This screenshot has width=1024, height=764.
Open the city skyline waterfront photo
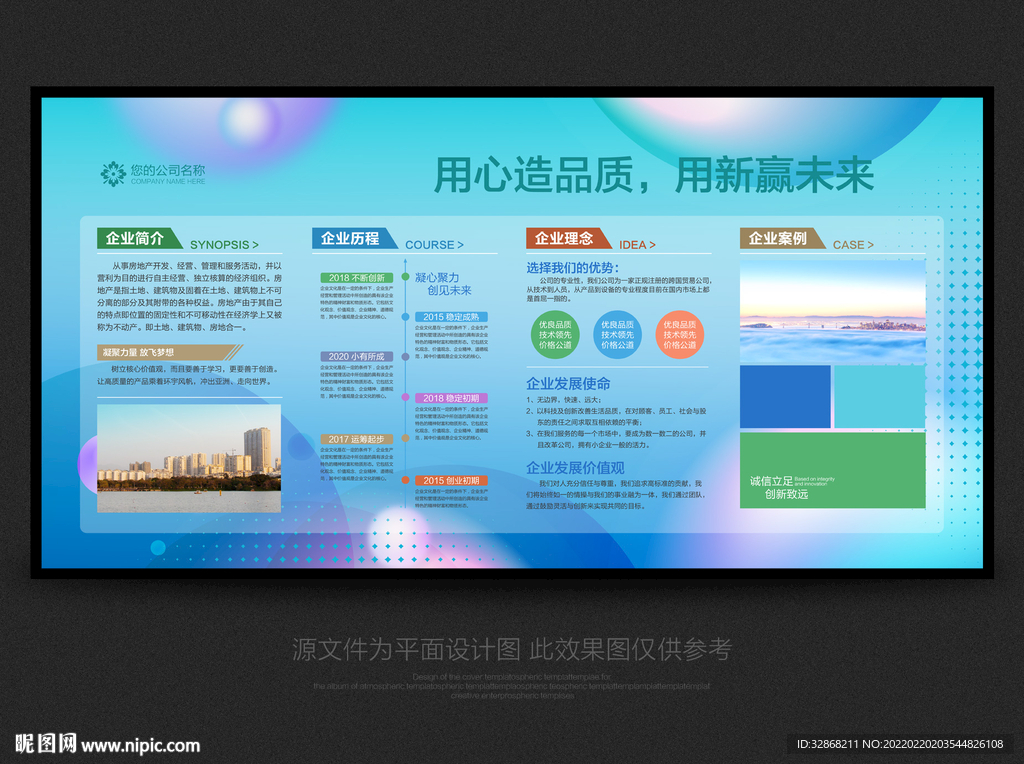tap(189, 458)
